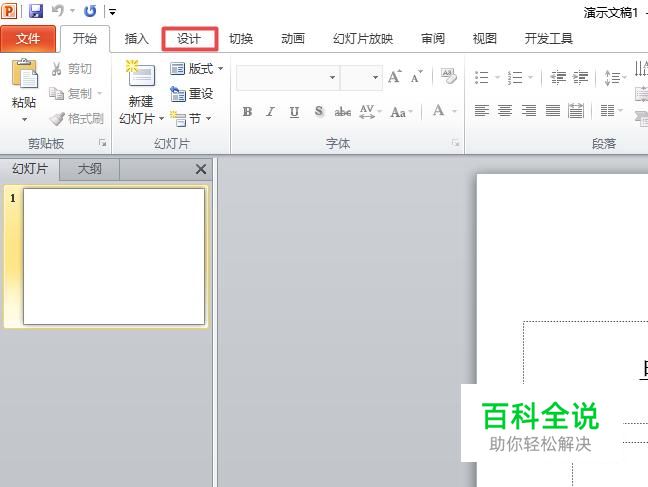Screen dimensions: 648x487
Task: Toggle Align Text Left
Action: pyautogui.click(x=482, y=111)
